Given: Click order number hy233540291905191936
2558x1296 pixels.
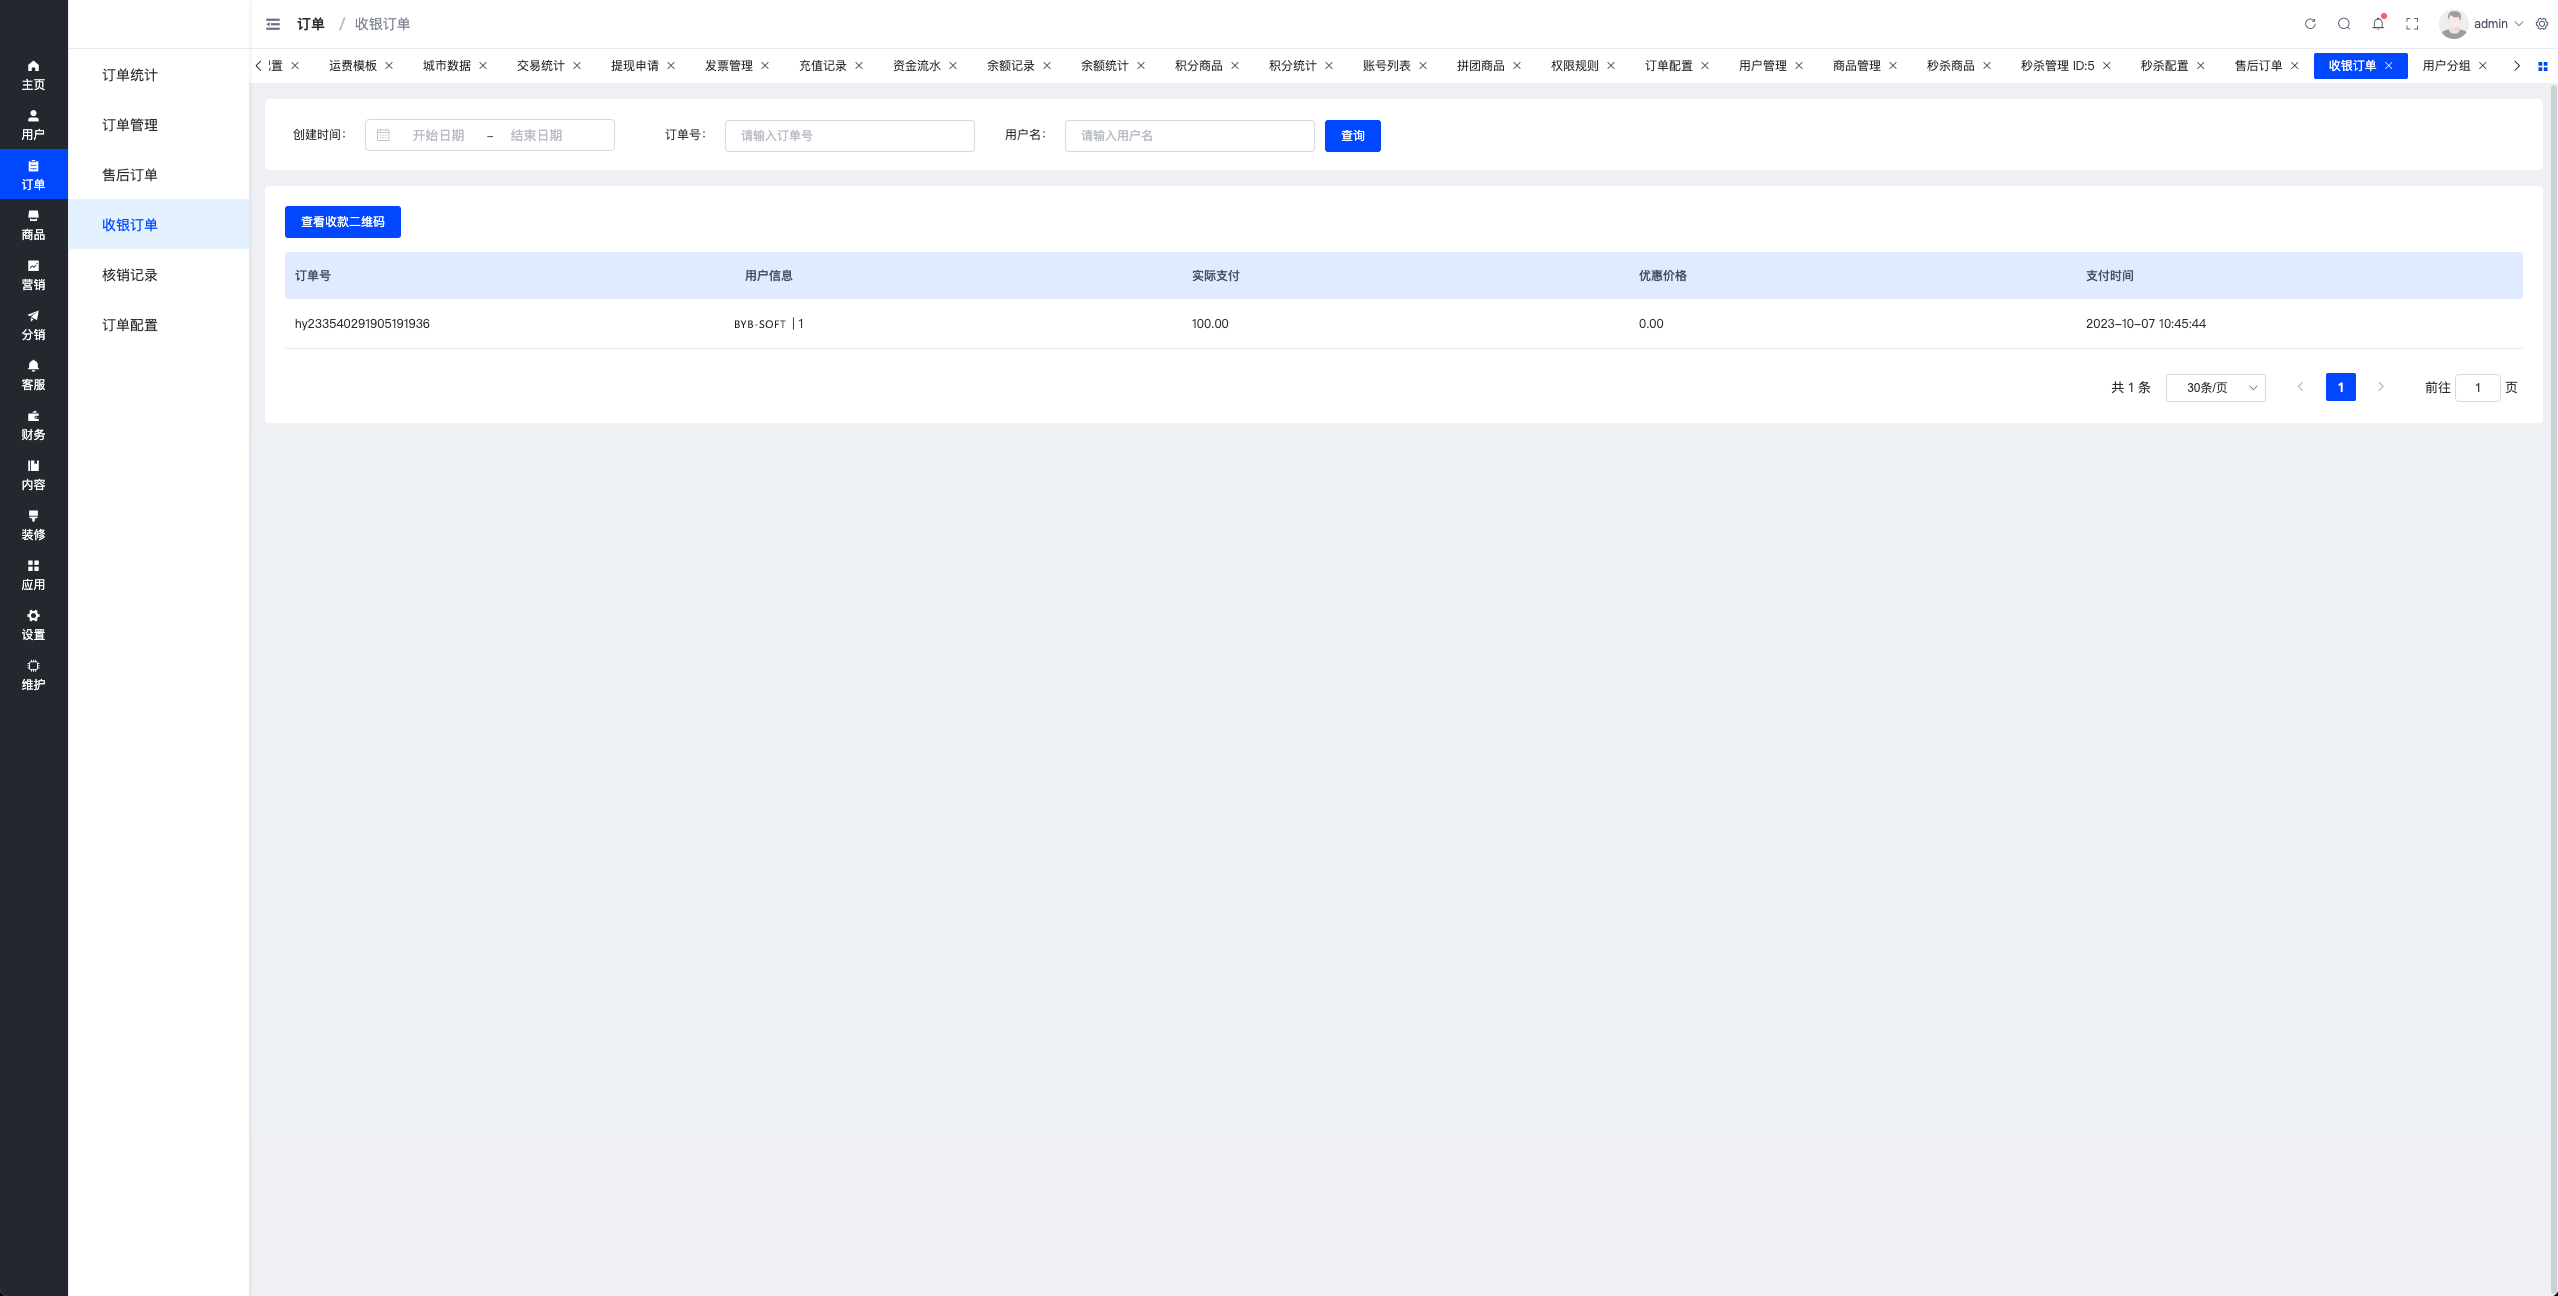Looking at the screenshot, I should (362, 324).
